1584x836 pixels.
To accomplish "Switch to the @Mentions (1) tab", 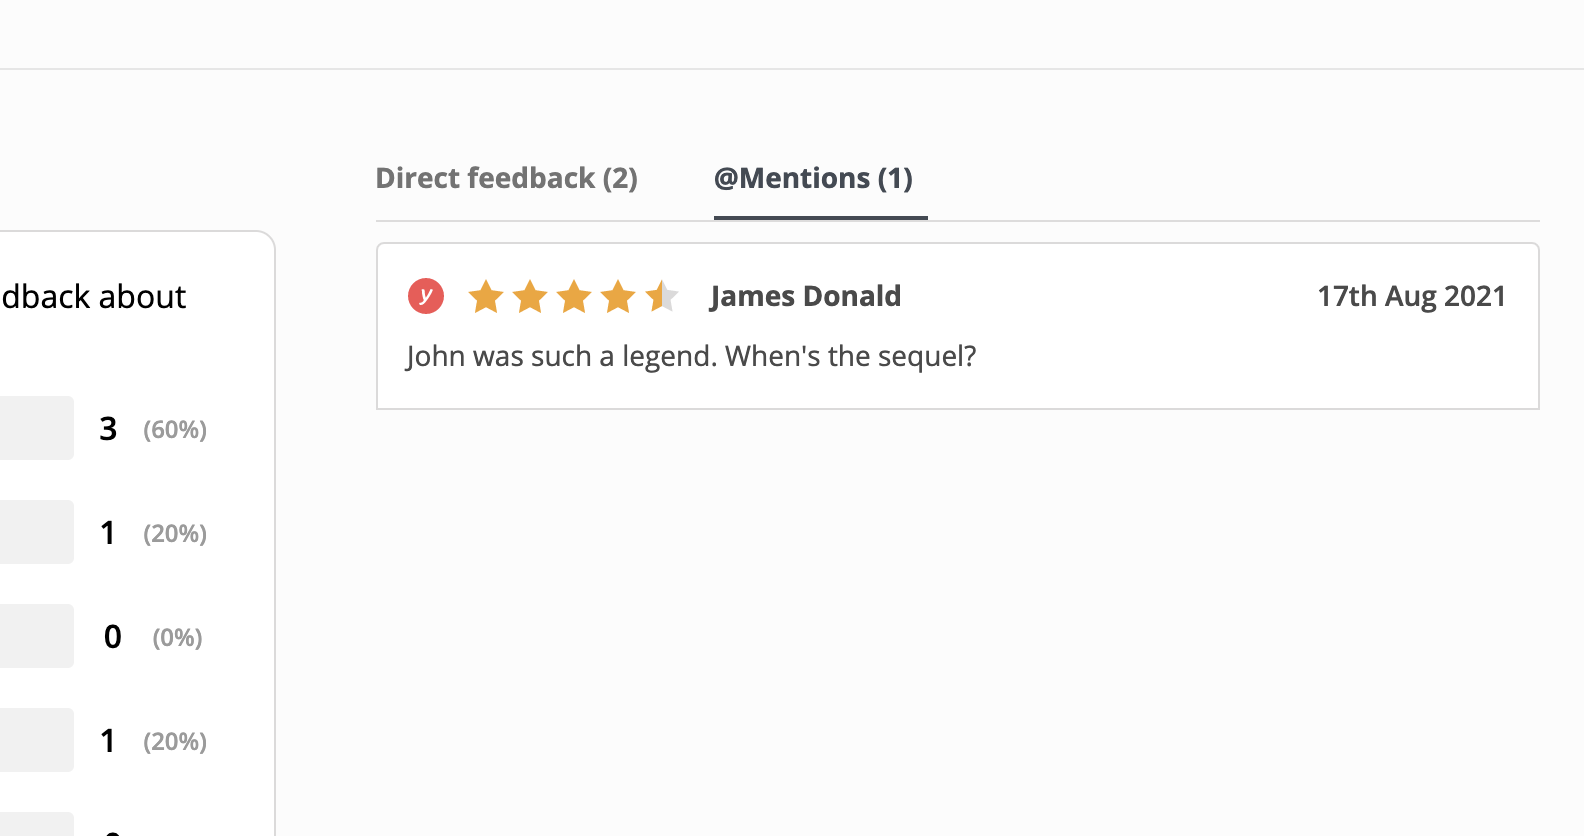I will point(813,178).
